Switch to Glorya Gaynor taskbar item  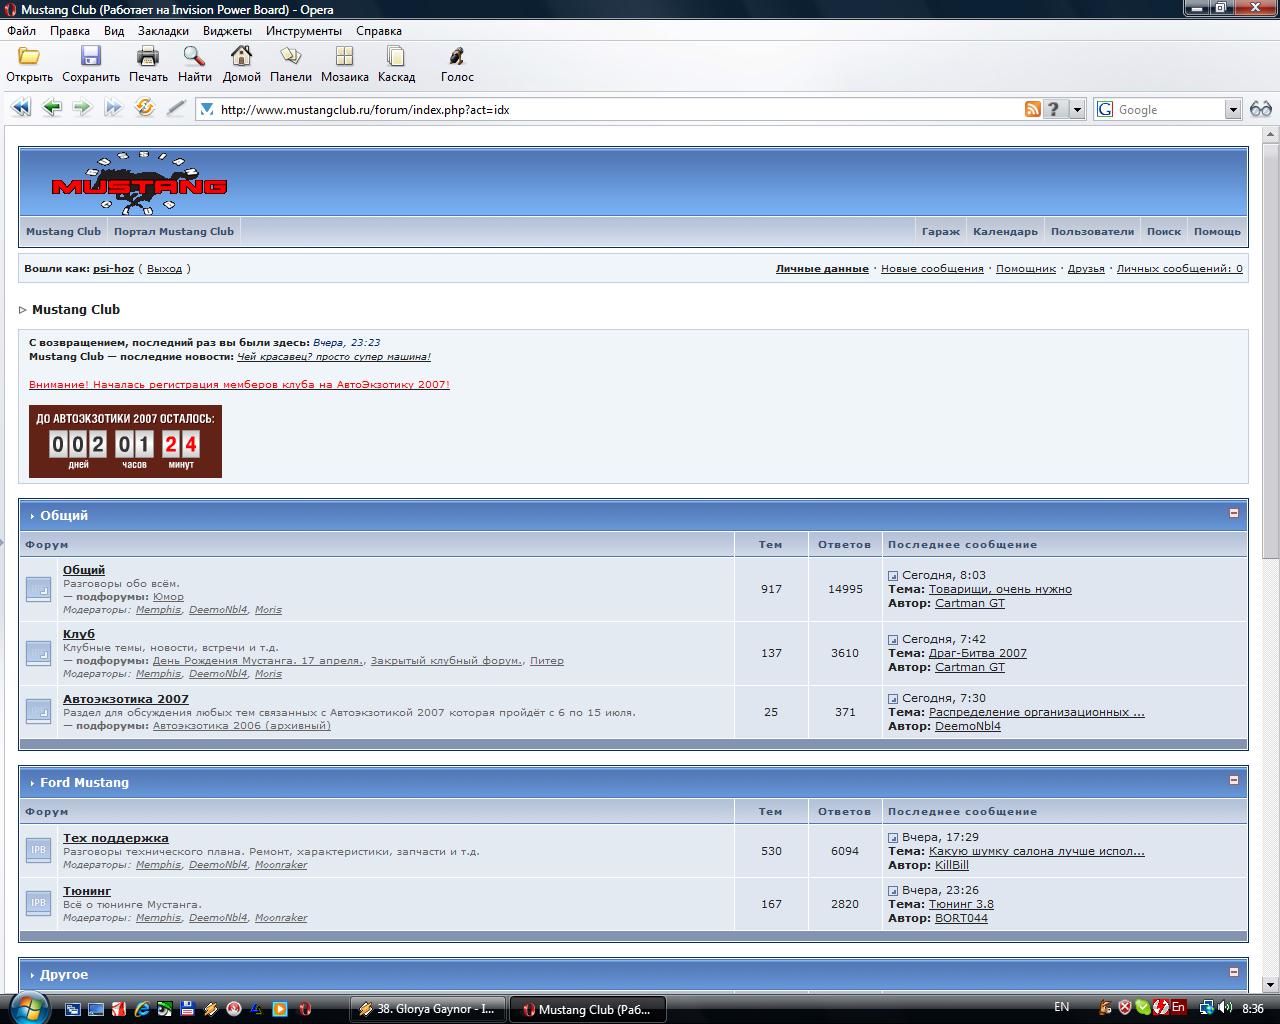pyautogui.click(x=428, y=1009)
